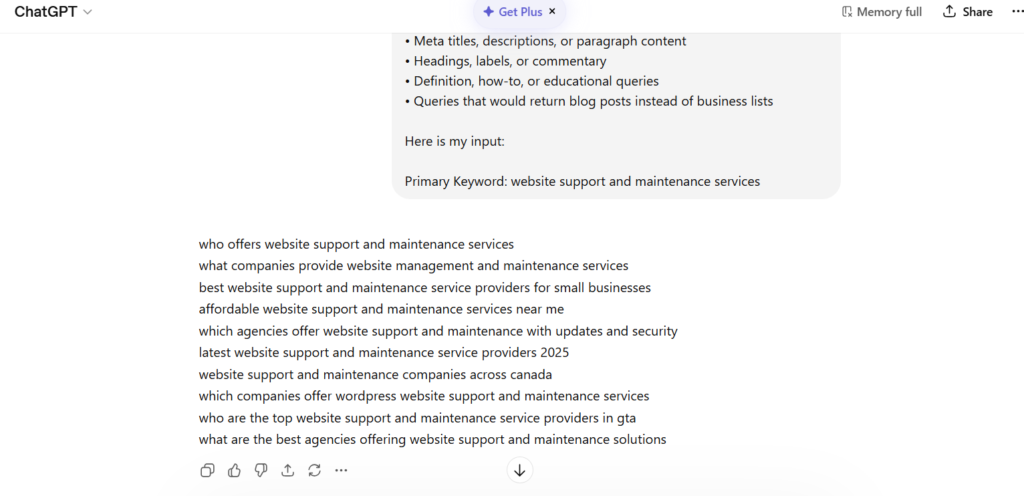Viewport: 1024px width, 496px height.
Task: Click the 'Here is my input:' message text
Action: click(455, 141)
